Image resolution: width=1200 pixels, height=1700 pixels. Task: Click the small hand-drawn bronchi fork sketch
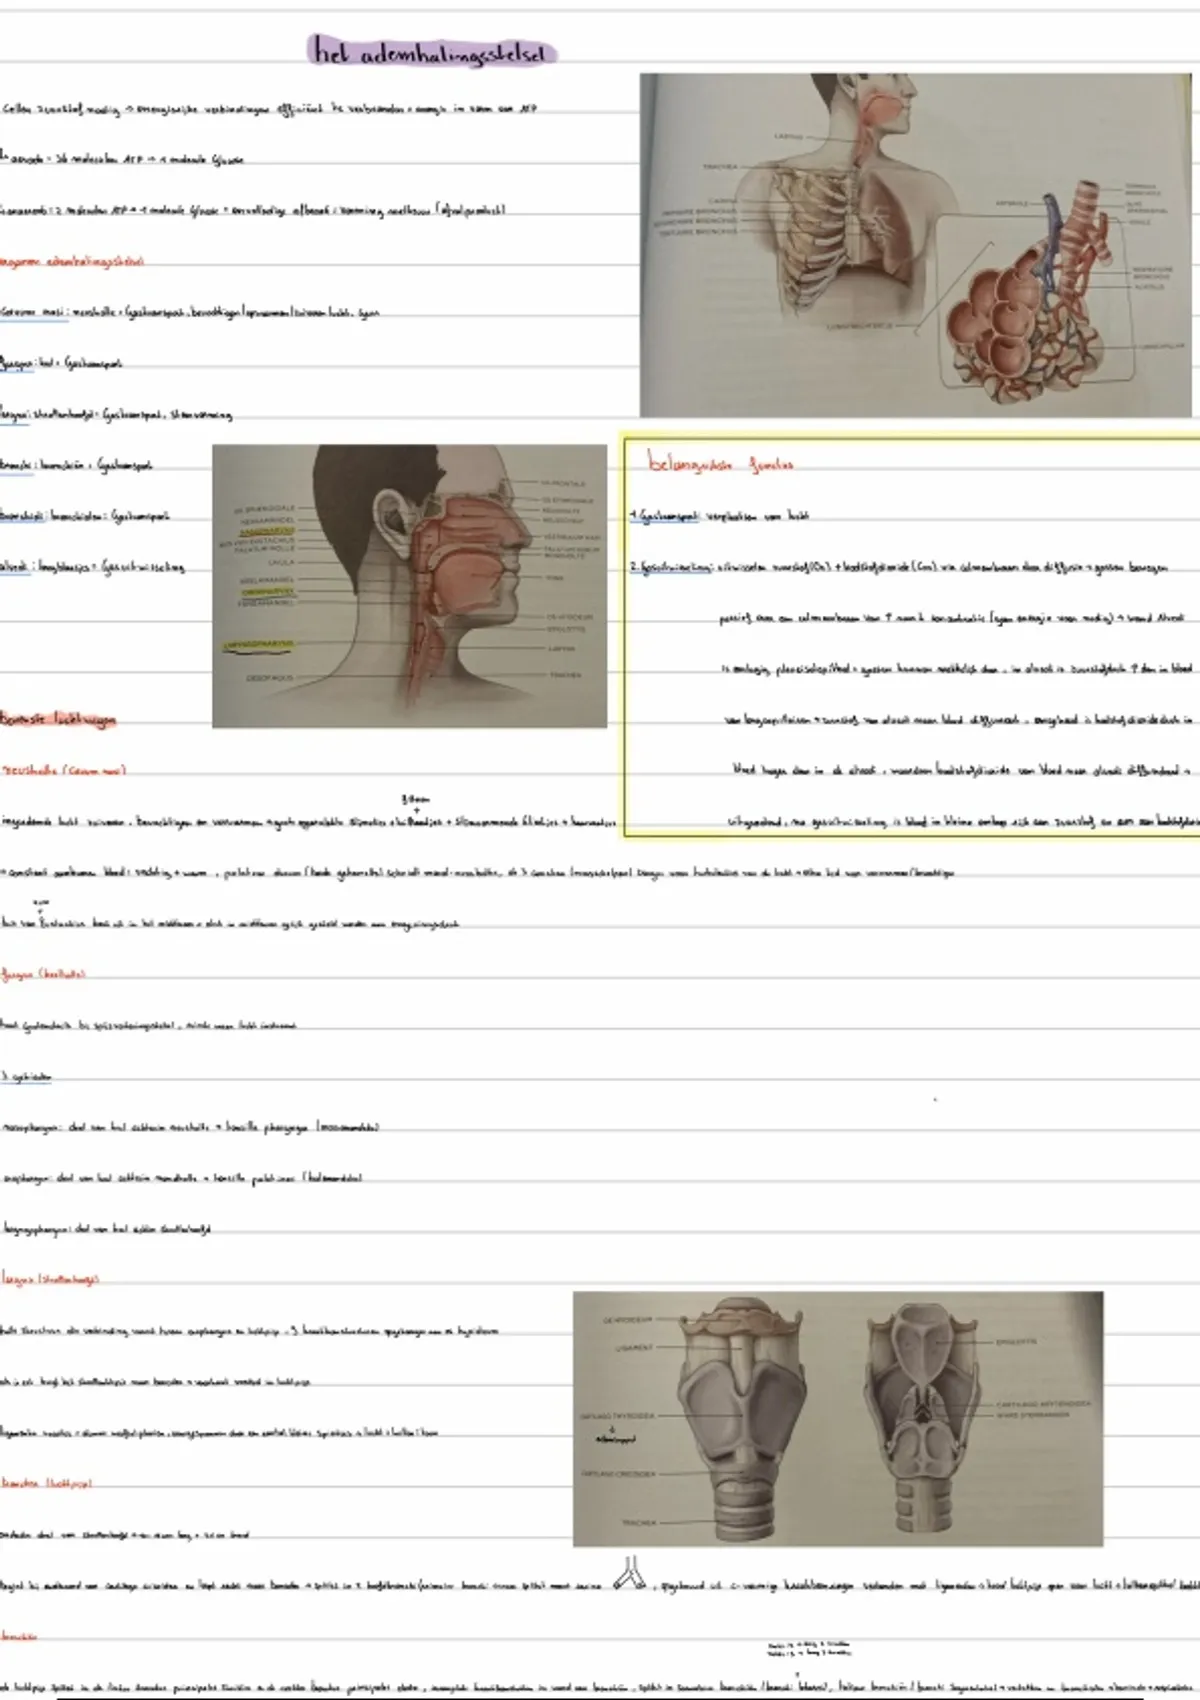pyautogui.click(x=630, y=1573)
